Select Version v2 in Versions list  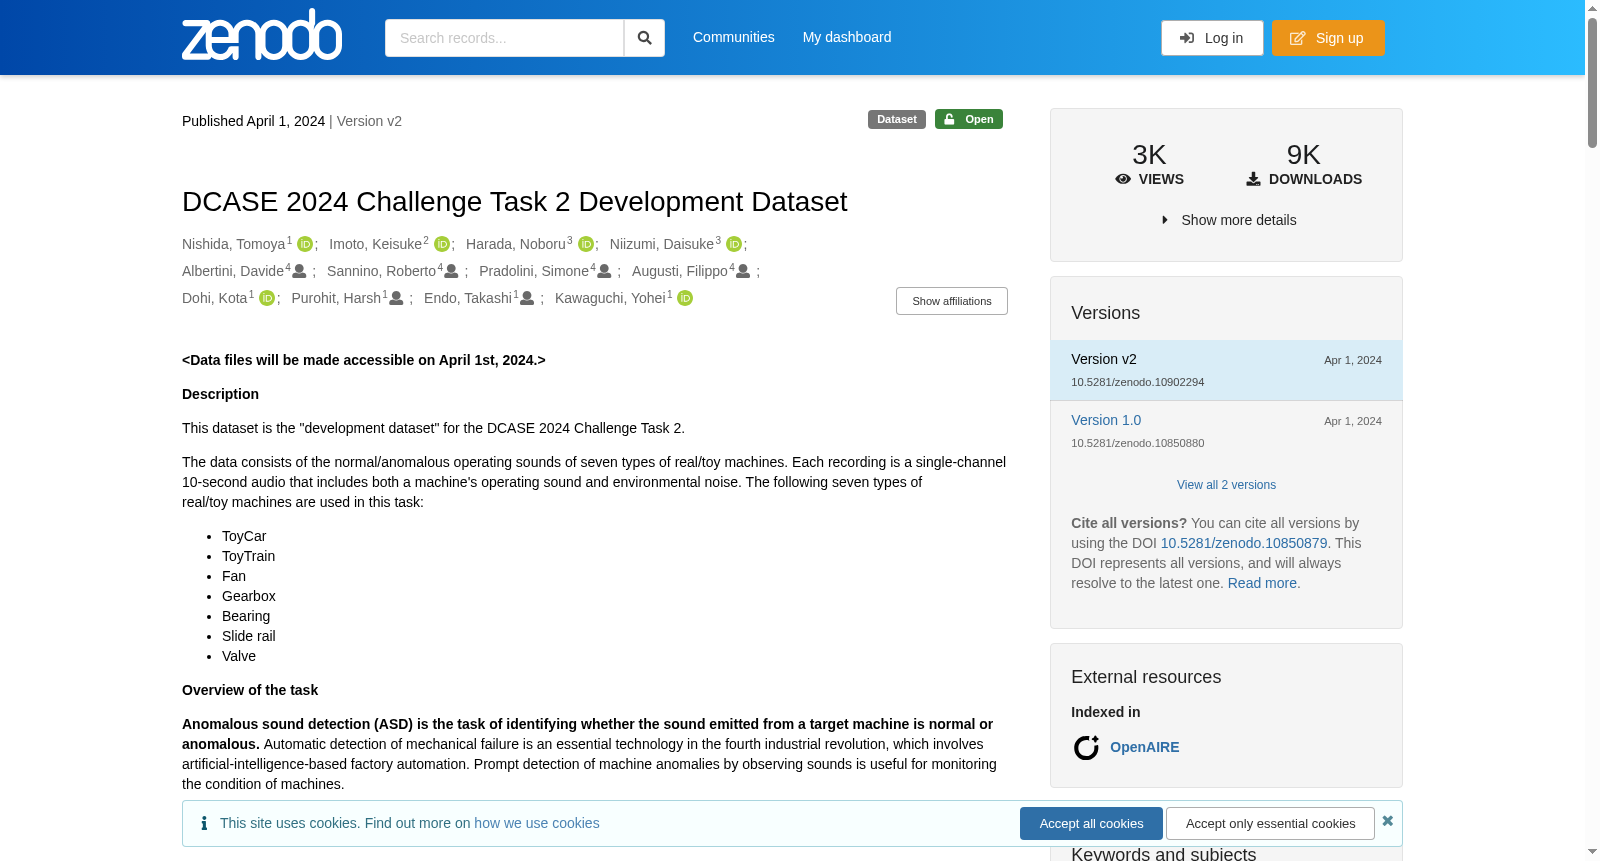(1226, 370)
